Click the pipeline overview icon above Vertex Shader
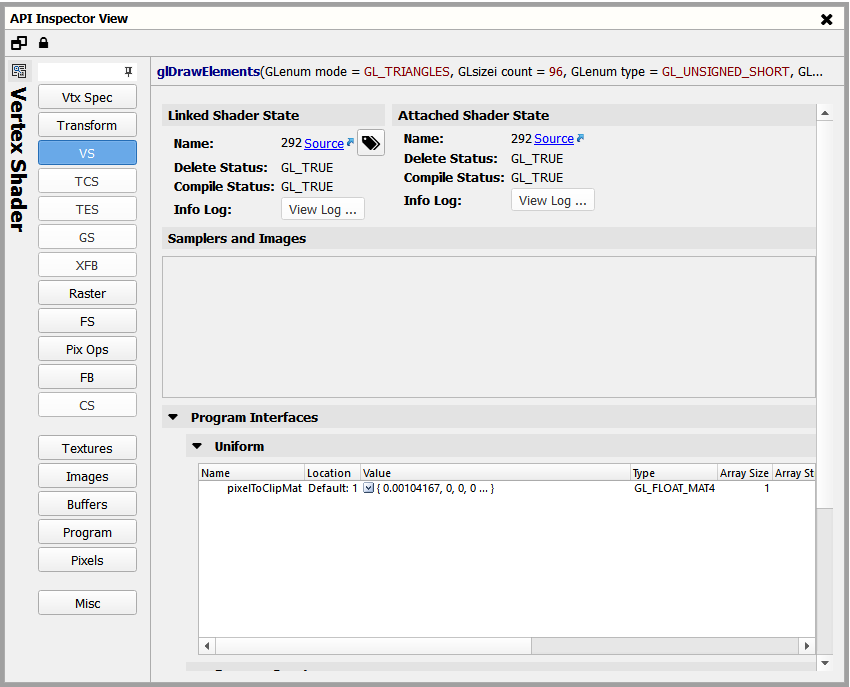 19,71
